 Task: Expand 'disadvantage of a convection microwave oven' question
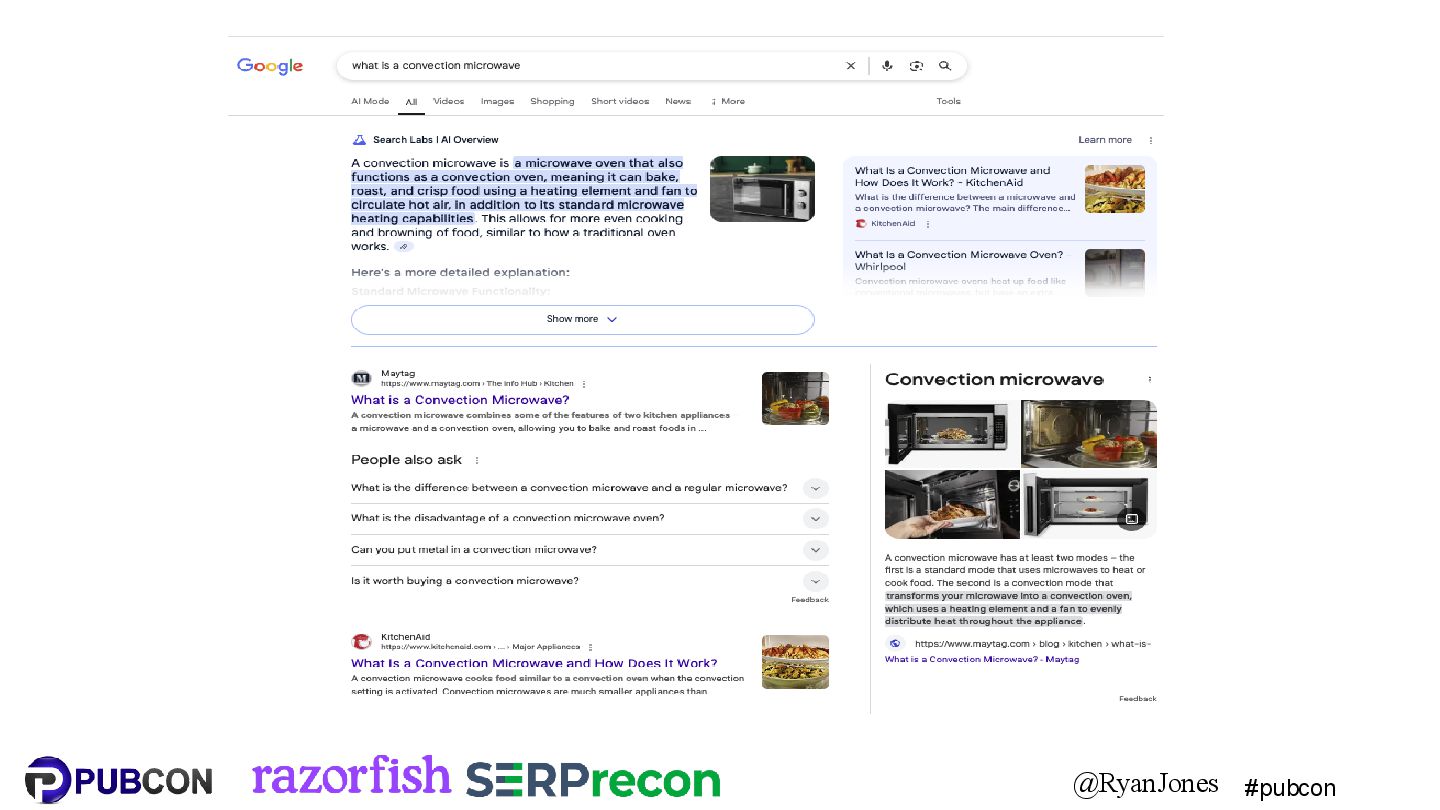589,518
